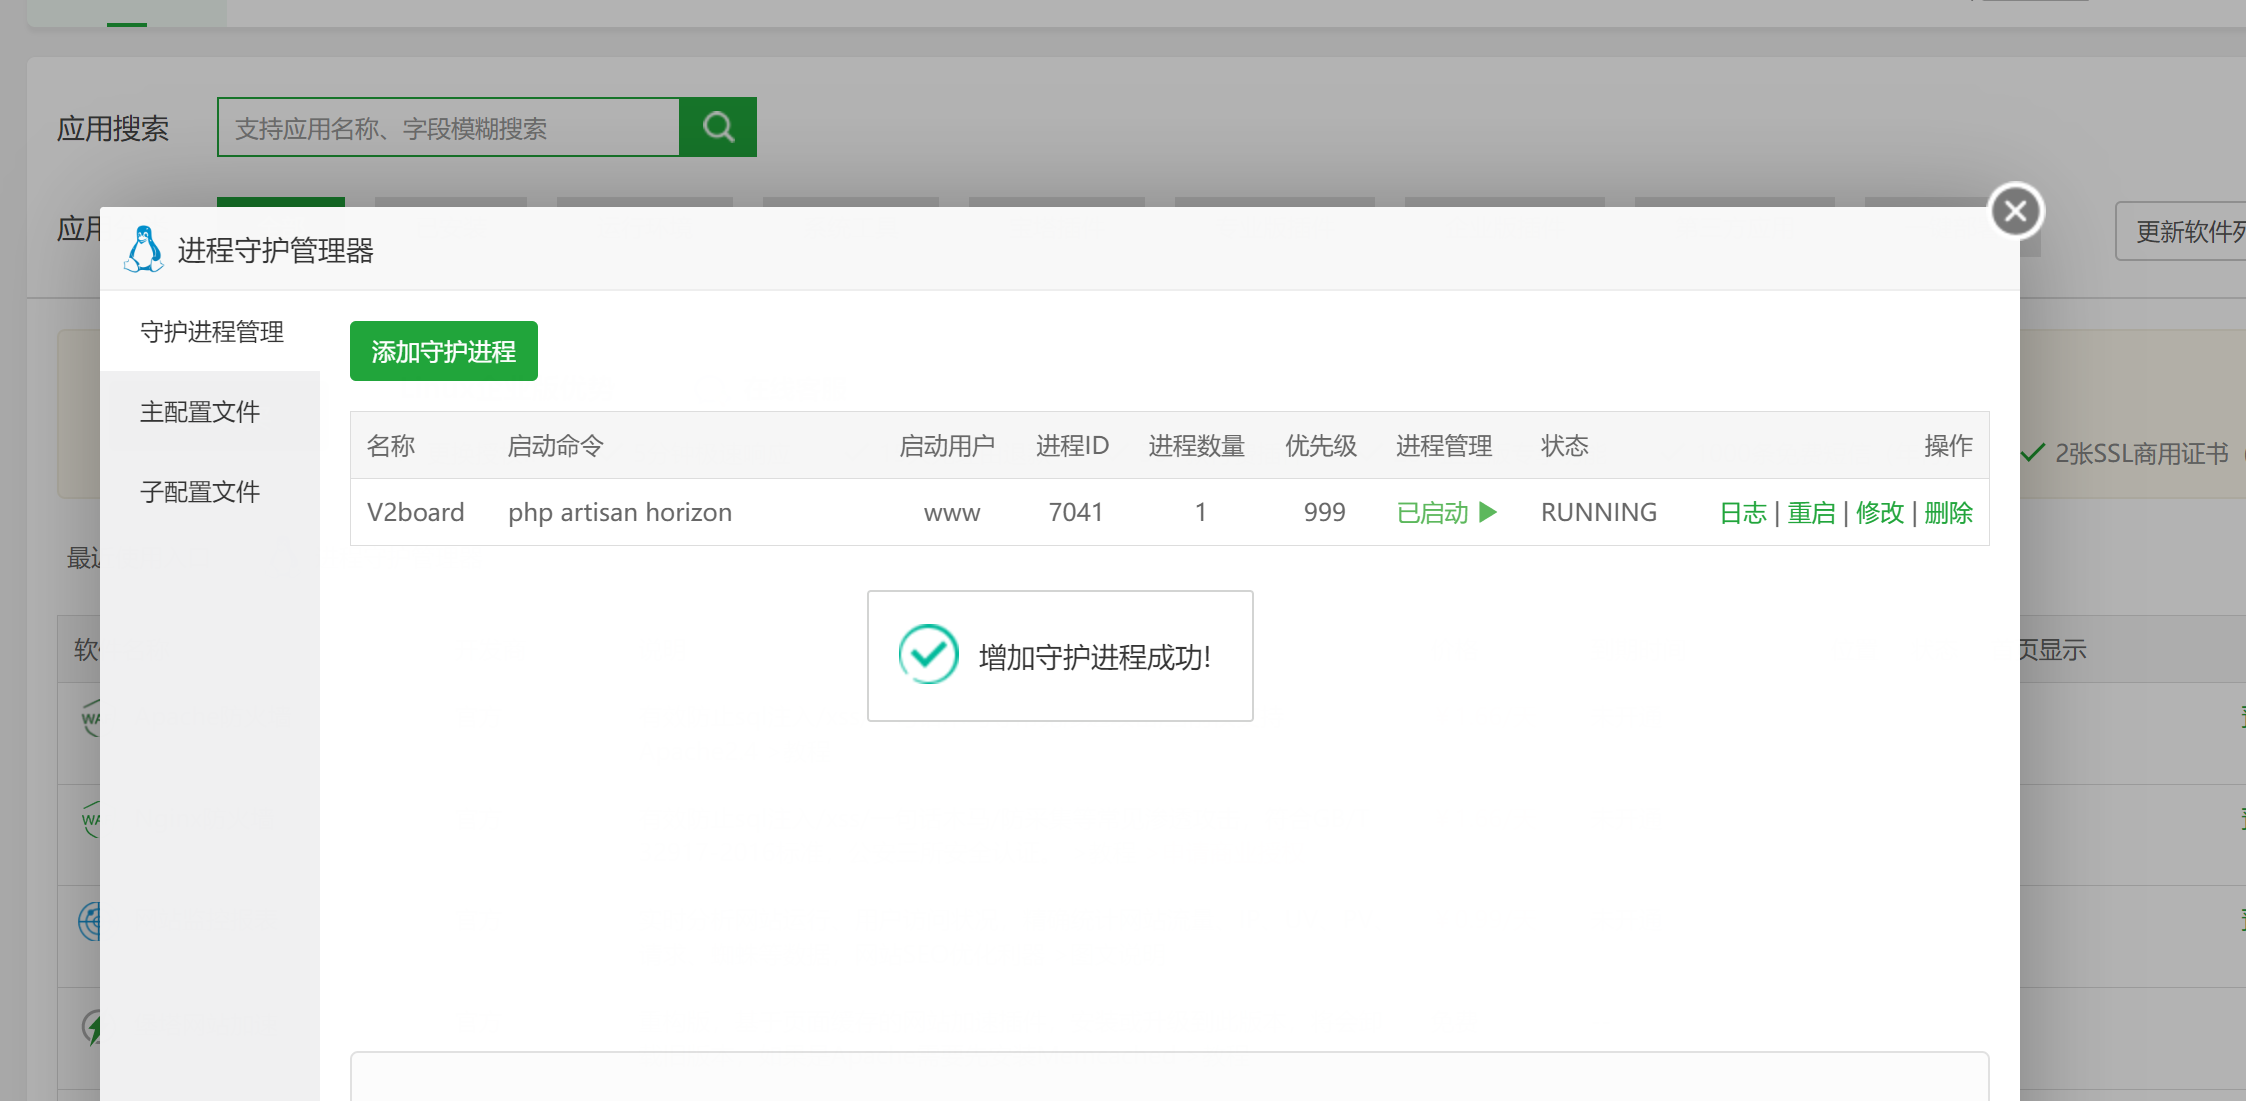Click the V2board process name cell
The width and height of the screenshot is (2246, 1101).
pos(415,513)
